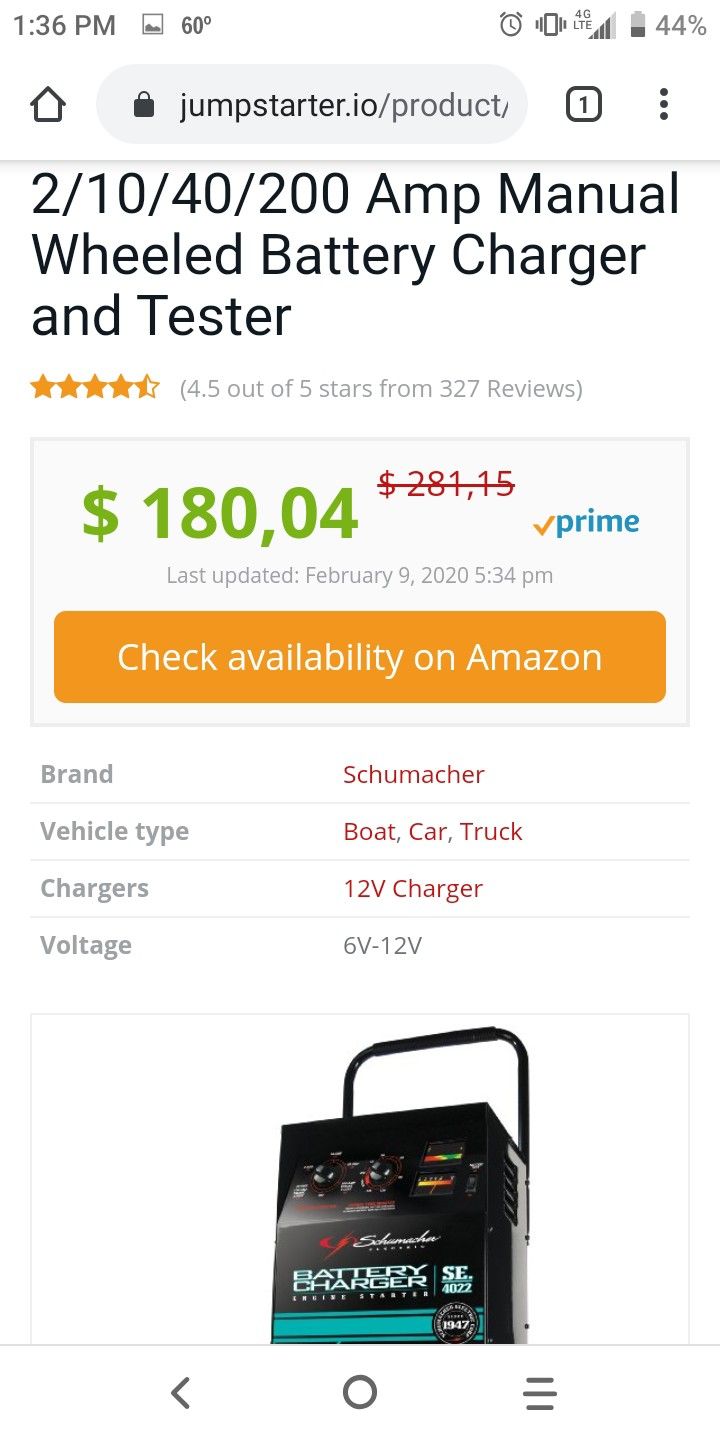This screenshot has width=720, height=1440.
Task: Follow the Boat vehicle type link
Action: (369, 831)
